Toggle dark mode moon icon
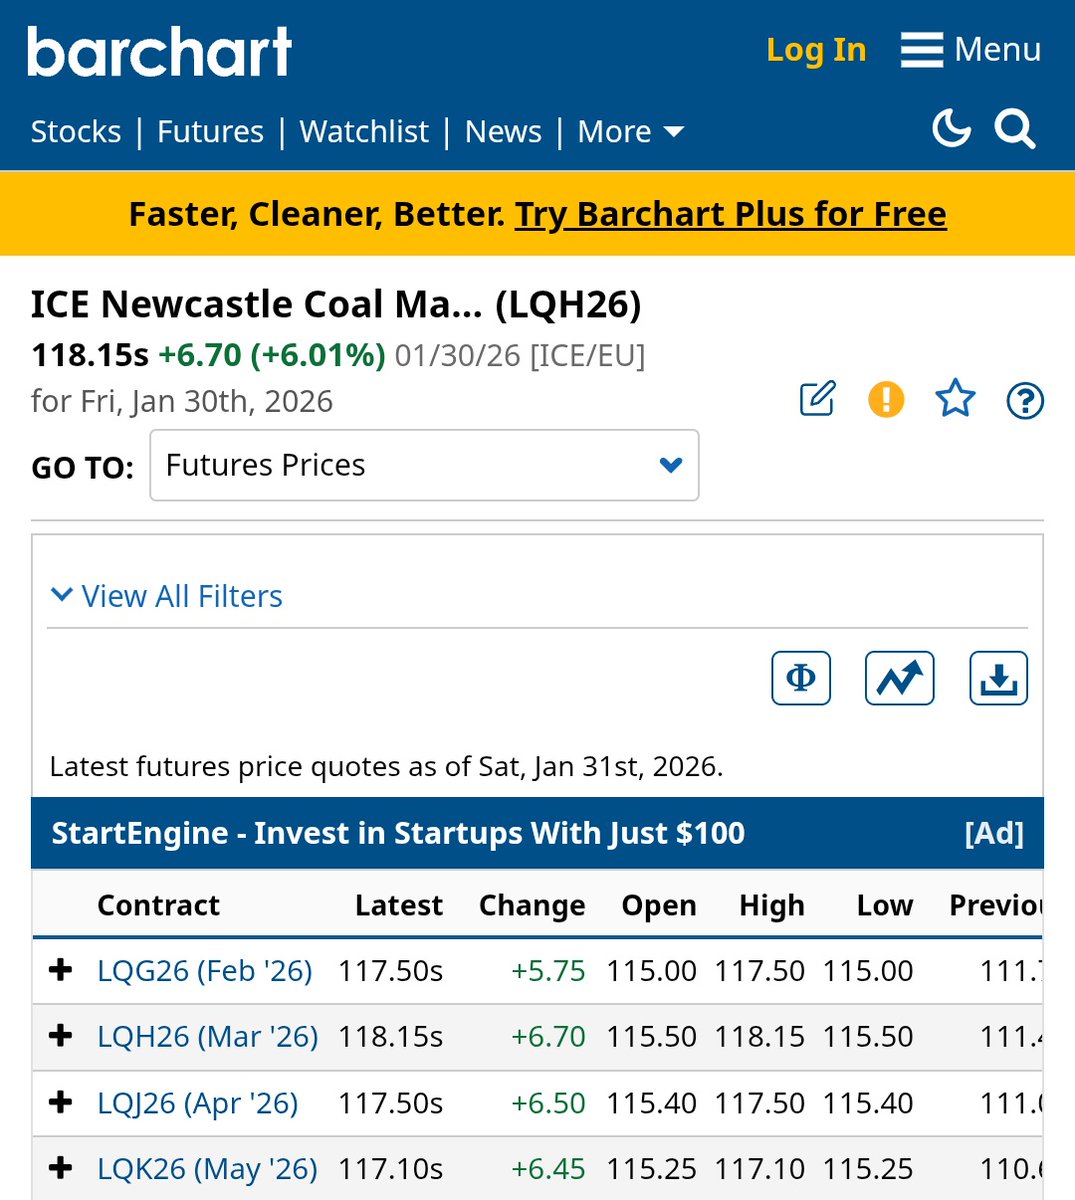The width and height of the screenshot is (1075, 1200). coord(951,129)
